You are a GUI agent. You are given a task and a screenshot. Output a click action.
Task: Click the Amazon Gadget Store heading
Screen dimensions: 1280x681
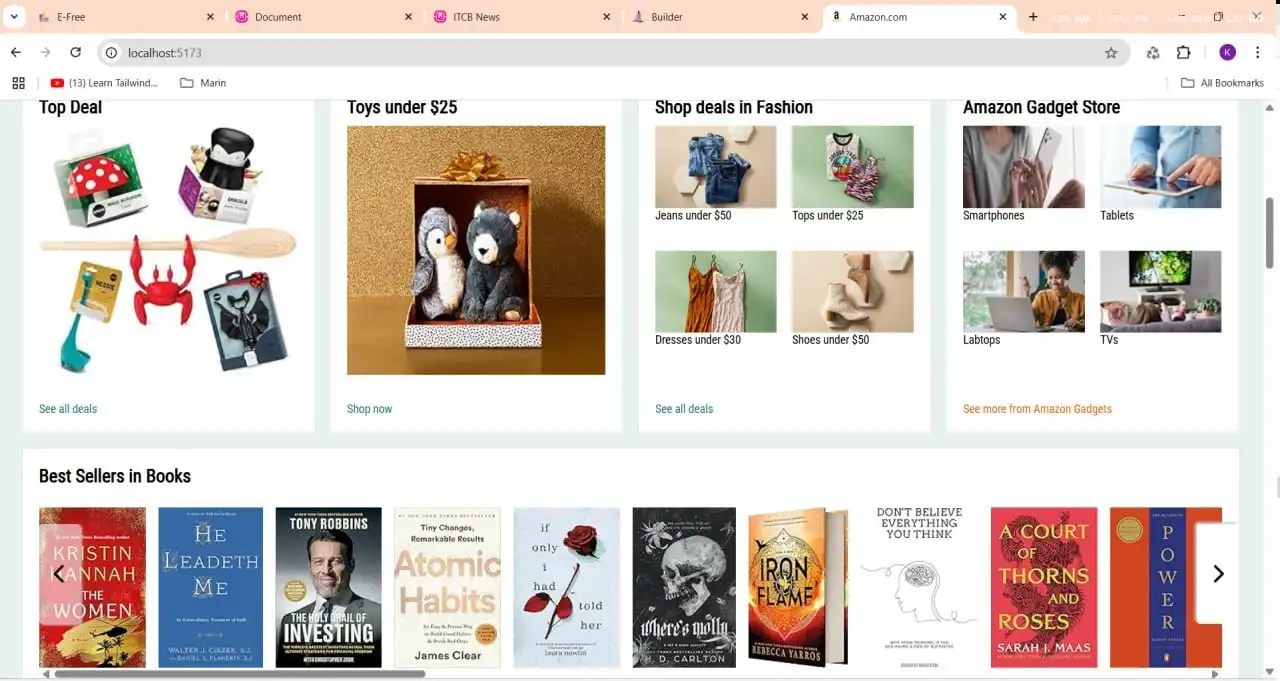tap(1041, 107)
